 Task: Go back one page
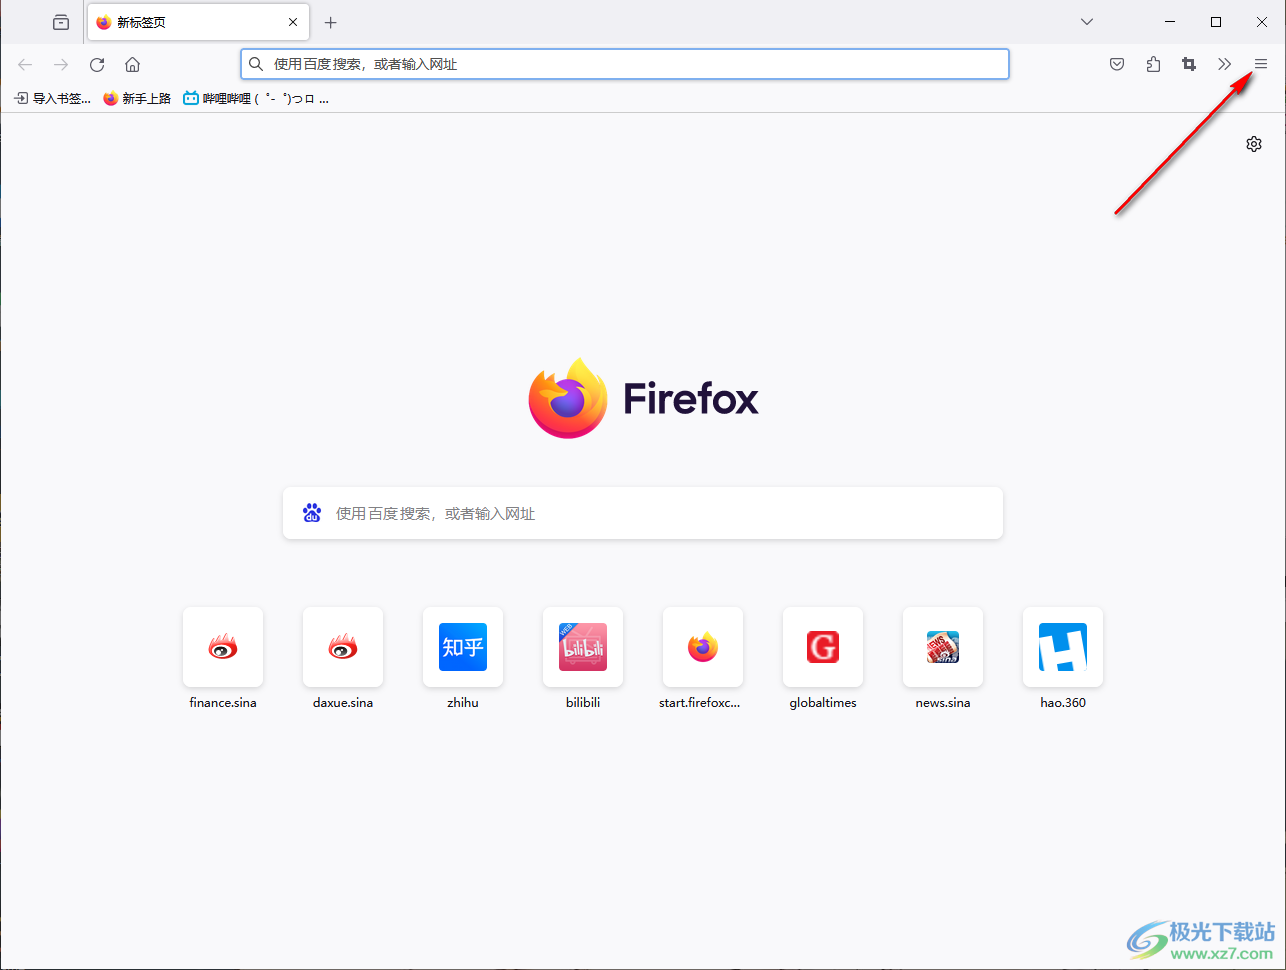pyautogui.click(x=25, y=64)
